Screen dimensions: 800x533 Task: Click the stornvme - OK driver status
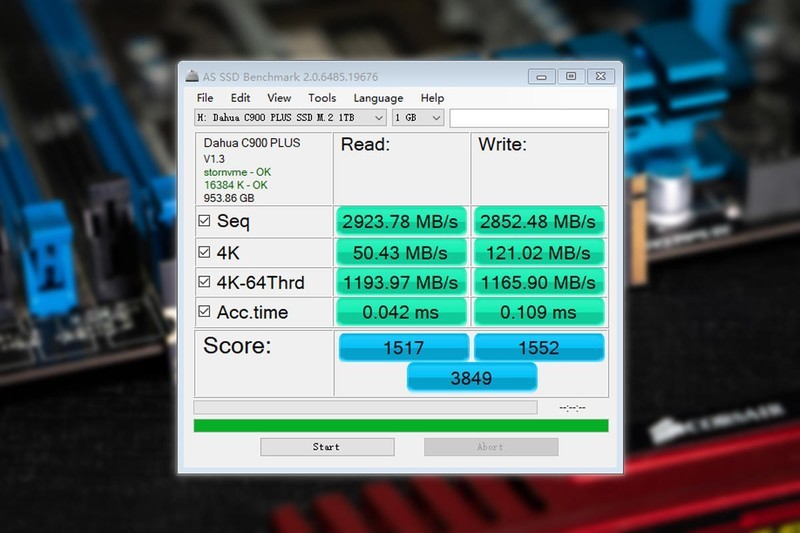click(x=237, y=172)
